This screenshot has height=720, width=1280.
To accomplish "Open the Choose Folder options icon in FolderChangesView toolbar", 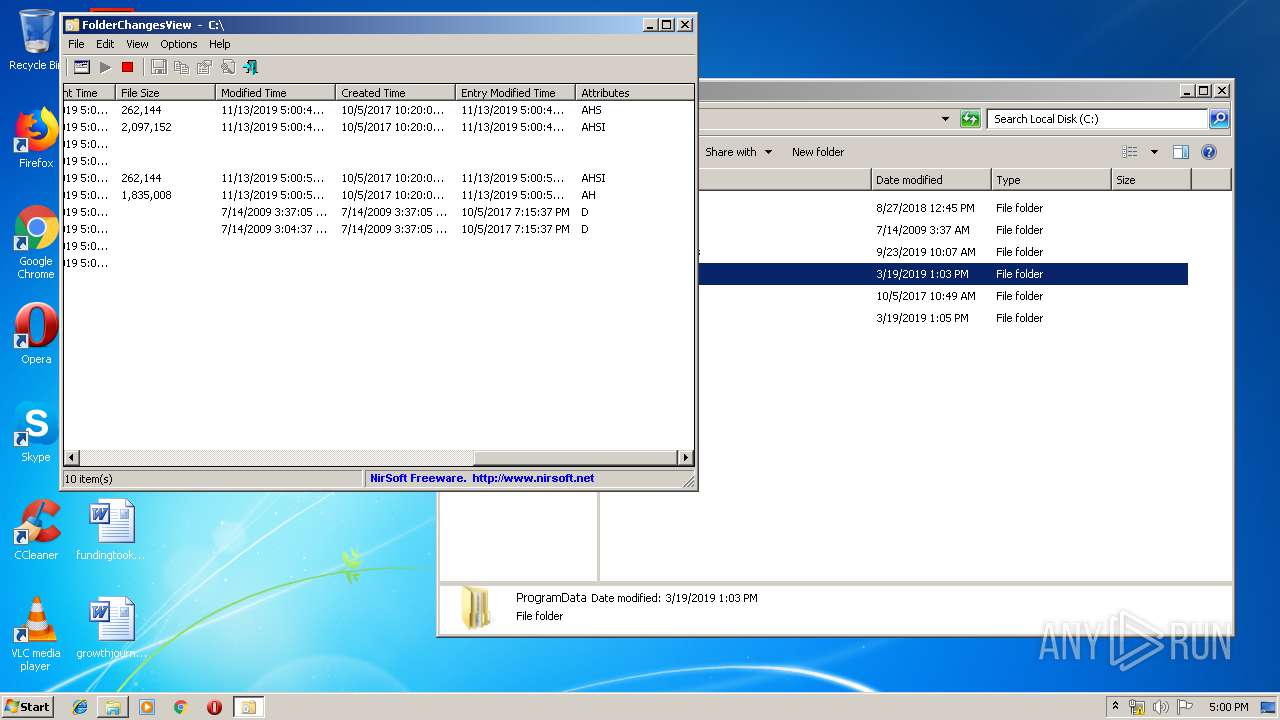I will tap(82, 67).
